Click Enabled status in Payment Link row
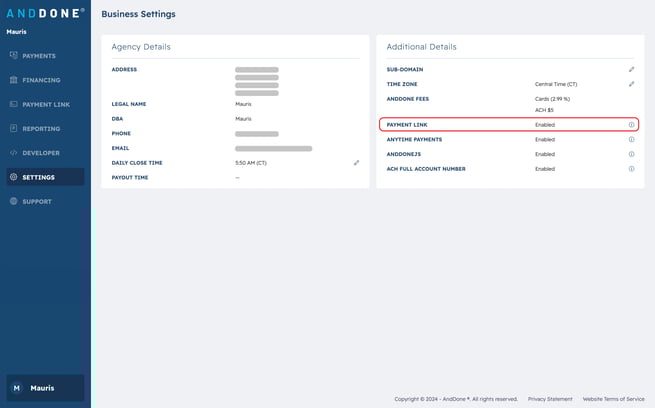The width and height of the screenshot is (655, 408). tap(545, 124)
